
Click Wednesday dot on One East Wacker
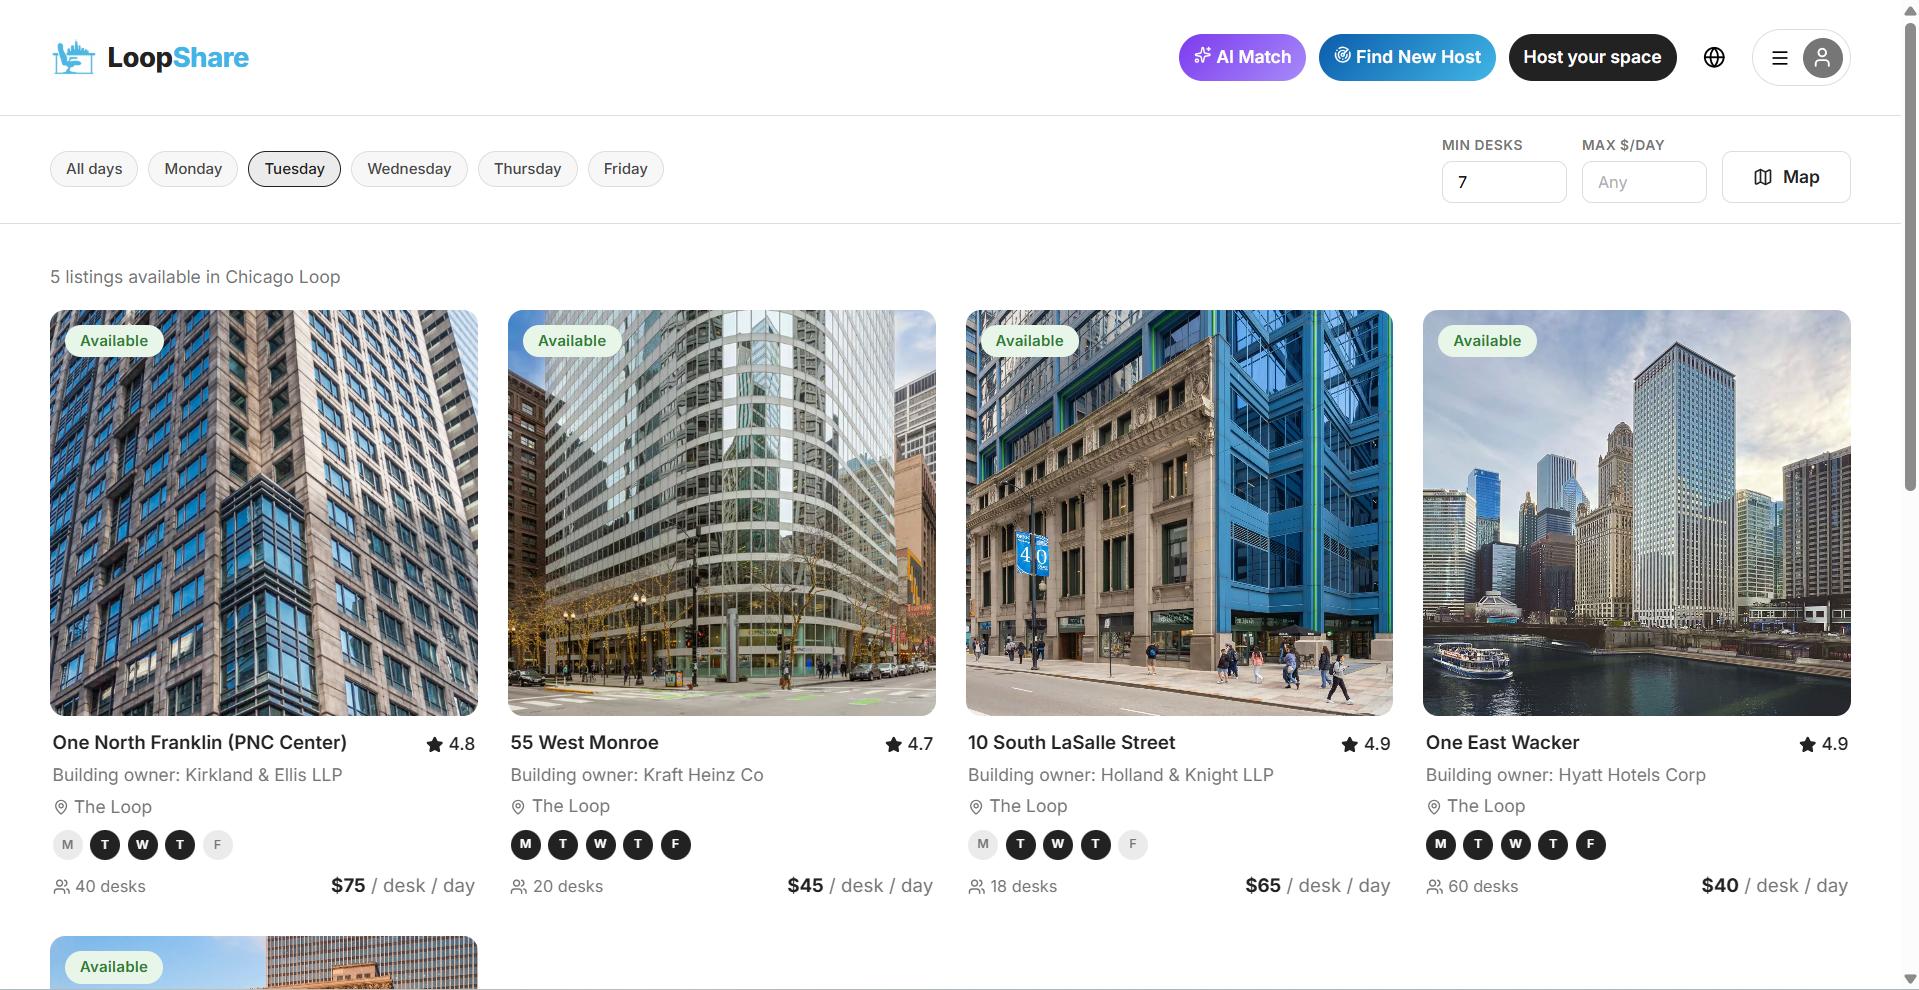(x=1516, y=845)
